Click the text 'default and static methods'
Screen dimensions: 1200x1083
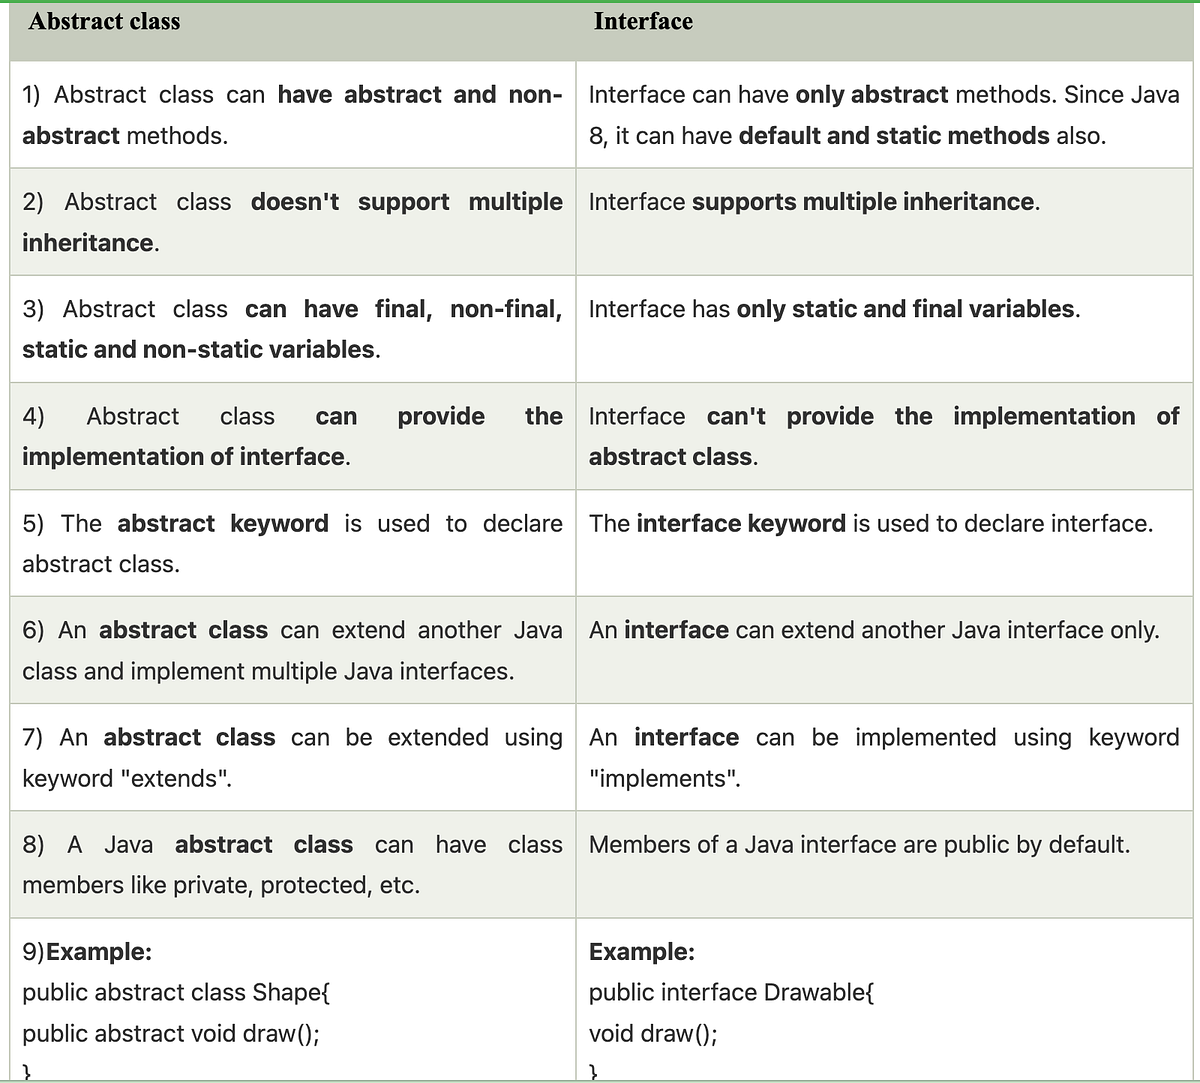pyautogui.click(x=894, y=136)
